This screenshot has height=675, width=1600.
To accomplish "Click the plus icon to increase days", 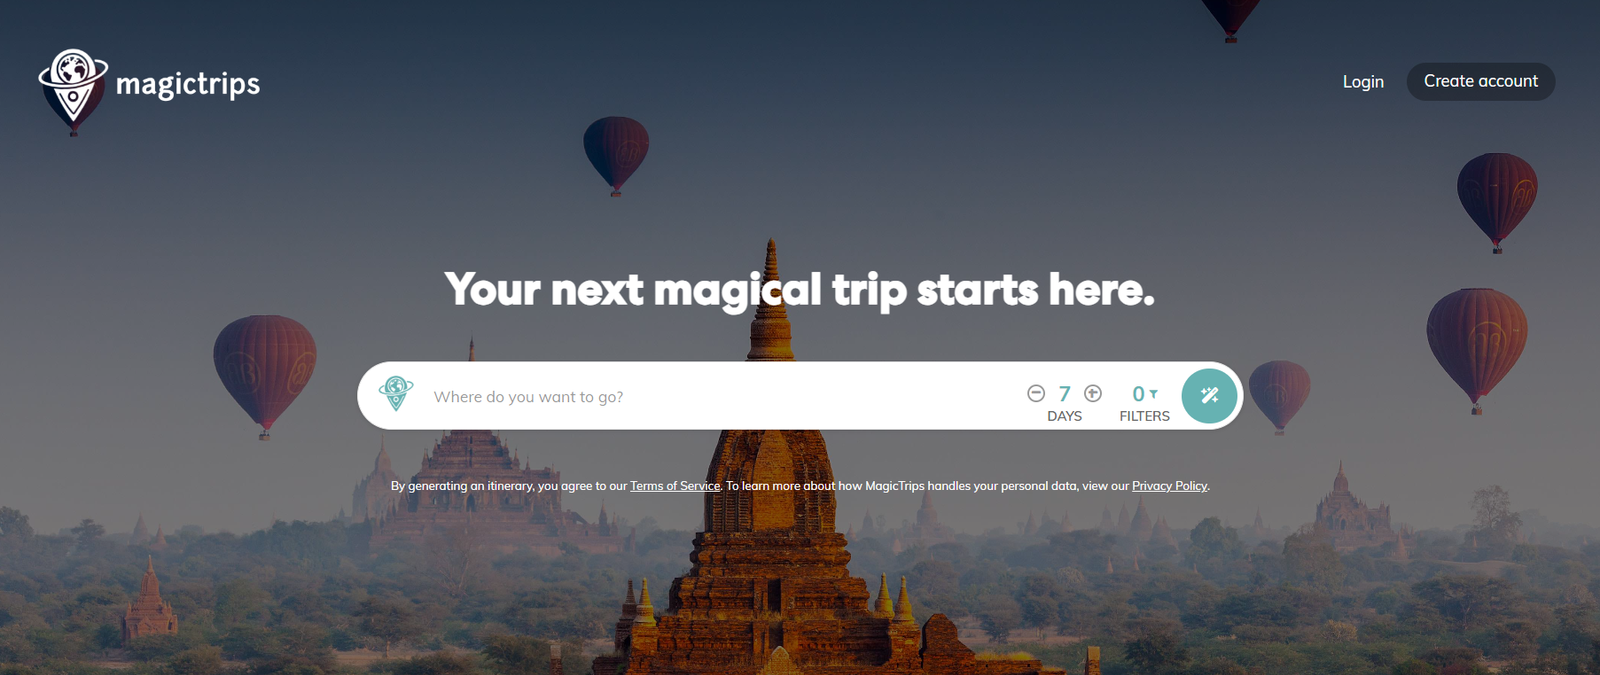I will click(1093, 393).
